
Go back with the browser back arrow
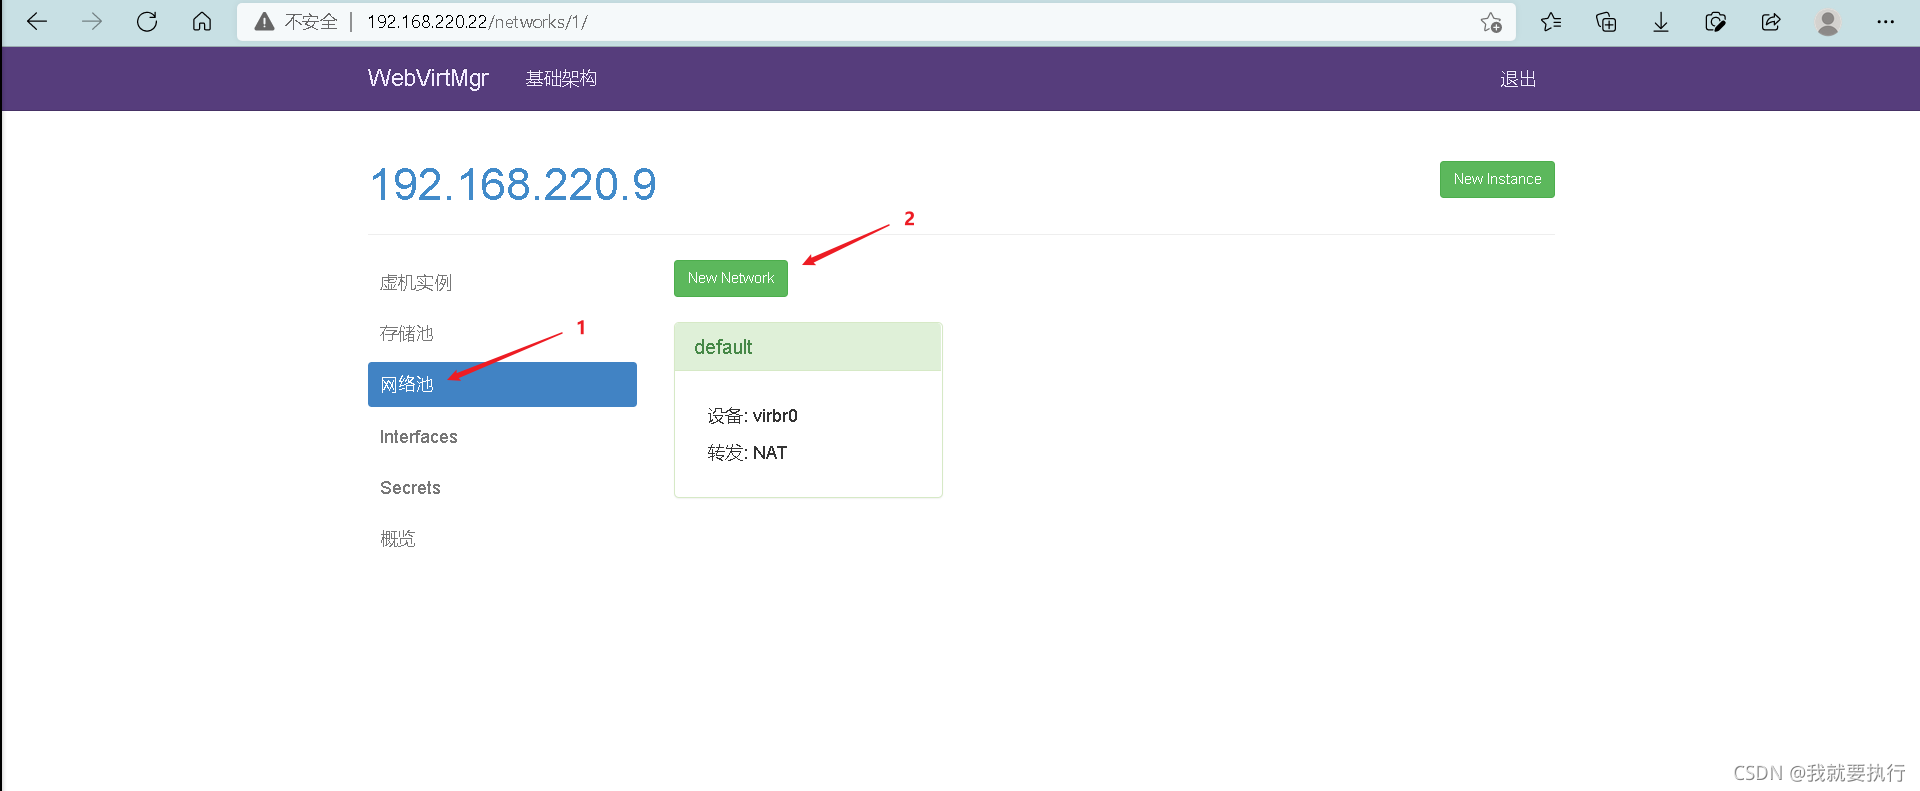point(37,22)
